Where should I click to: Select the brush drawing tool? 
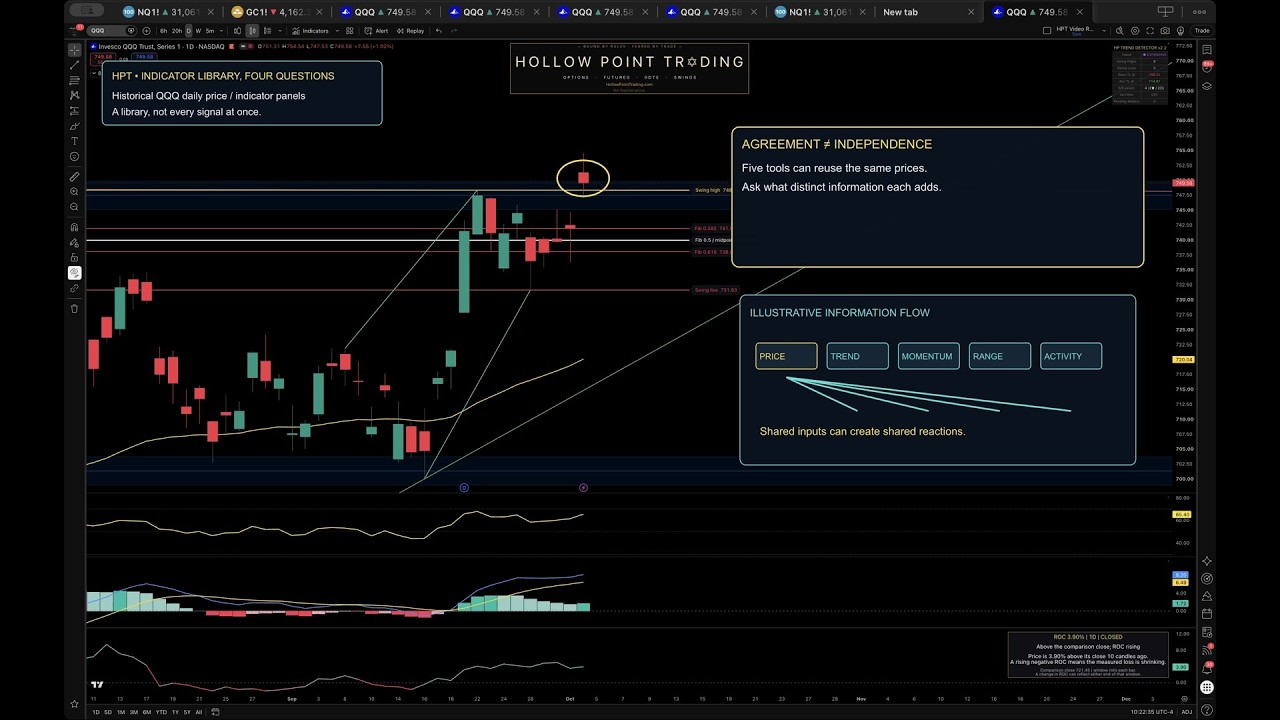(74, 126)
